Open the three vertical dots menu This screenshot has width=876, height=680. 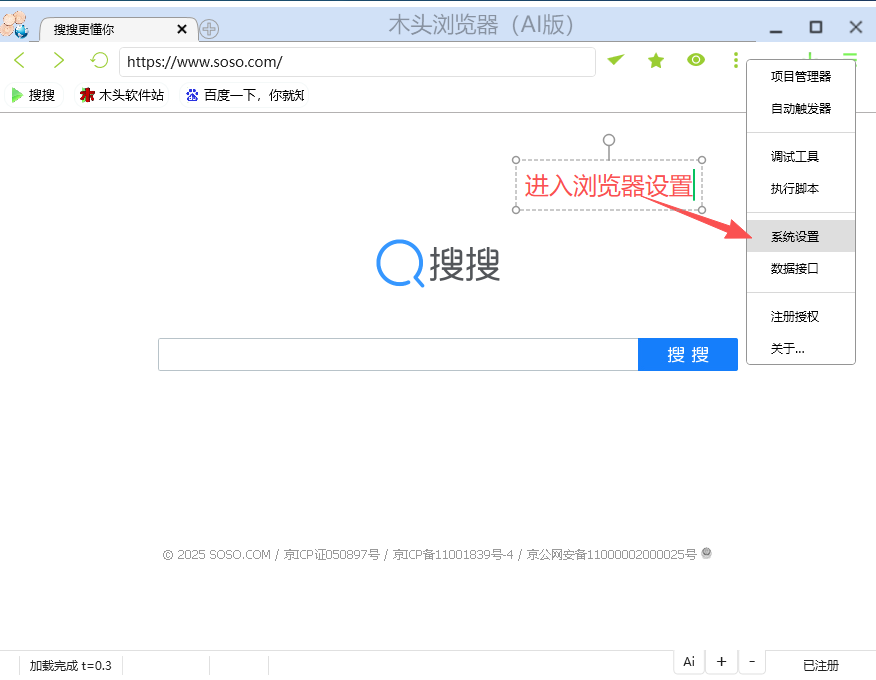click(x=736, y=60)
